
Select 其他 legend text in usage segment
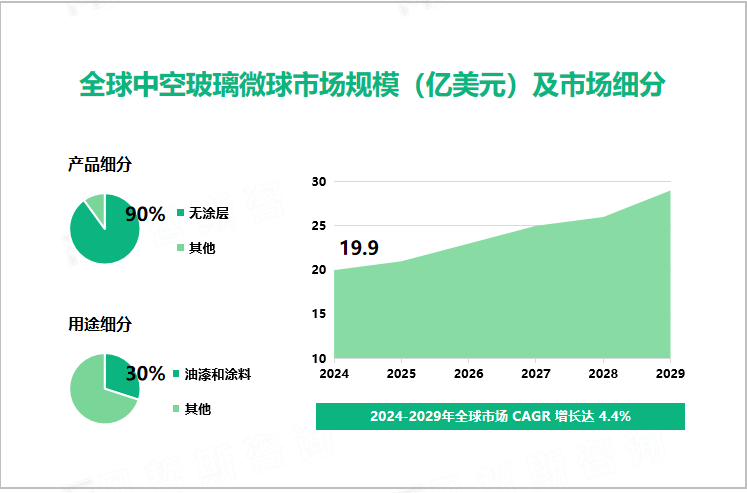click(198, 409)
